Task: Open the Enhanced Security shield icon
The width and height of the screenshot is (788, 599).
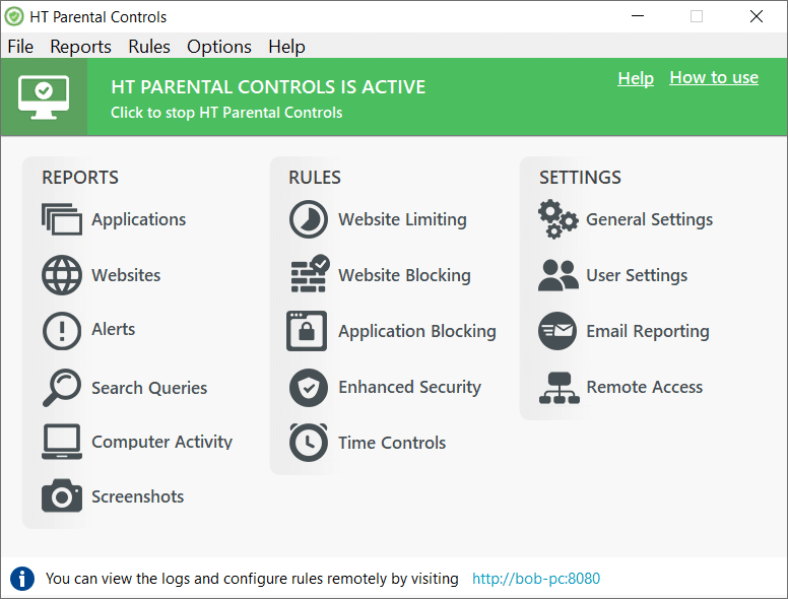Action: (x=309, y=387)
